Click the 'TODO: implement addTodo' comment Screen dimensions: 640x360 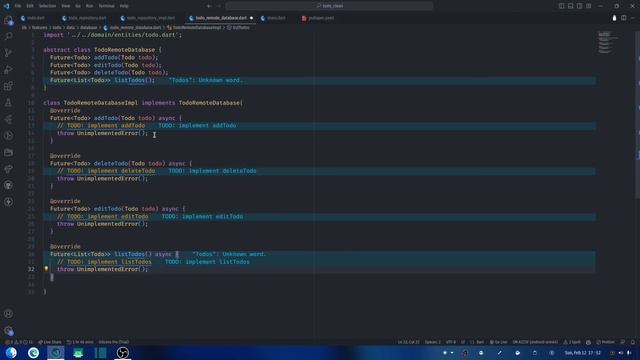point(101,126)
